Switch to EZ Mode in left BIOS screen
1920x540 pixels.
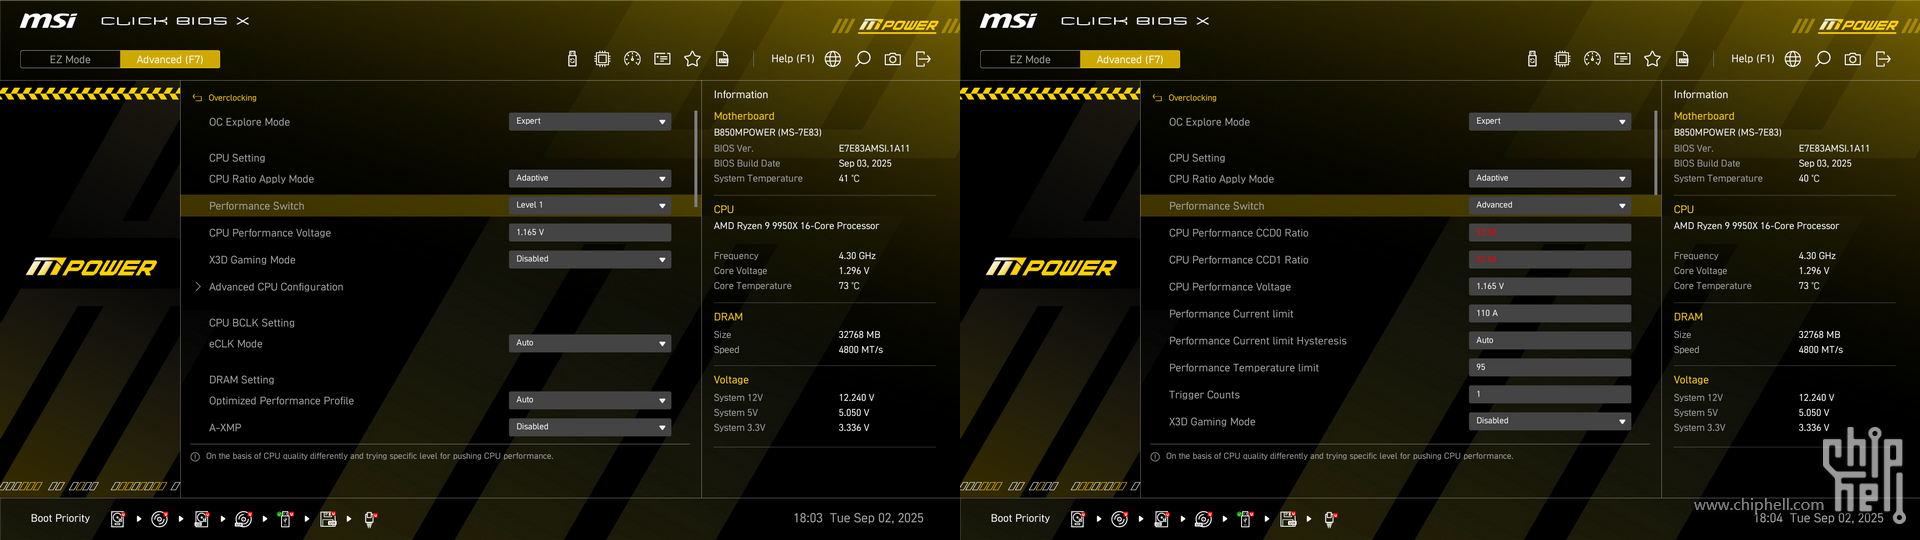click(70, 59)
